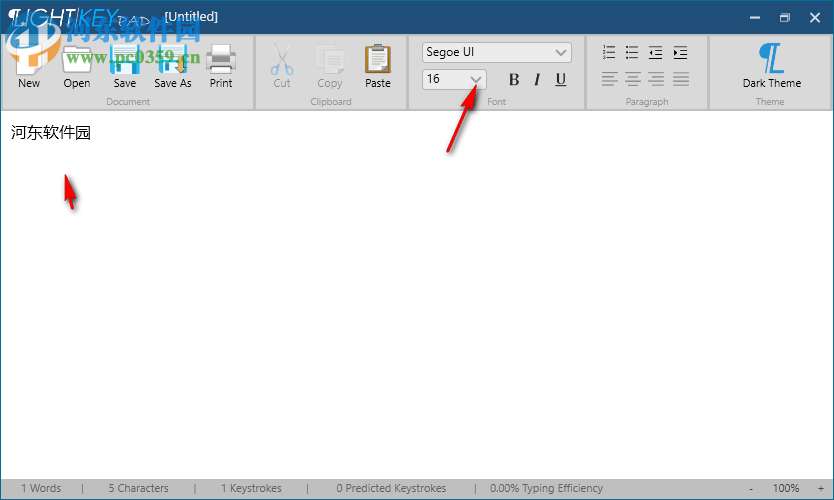Increase paragraph indent

(x=680, y=52)
